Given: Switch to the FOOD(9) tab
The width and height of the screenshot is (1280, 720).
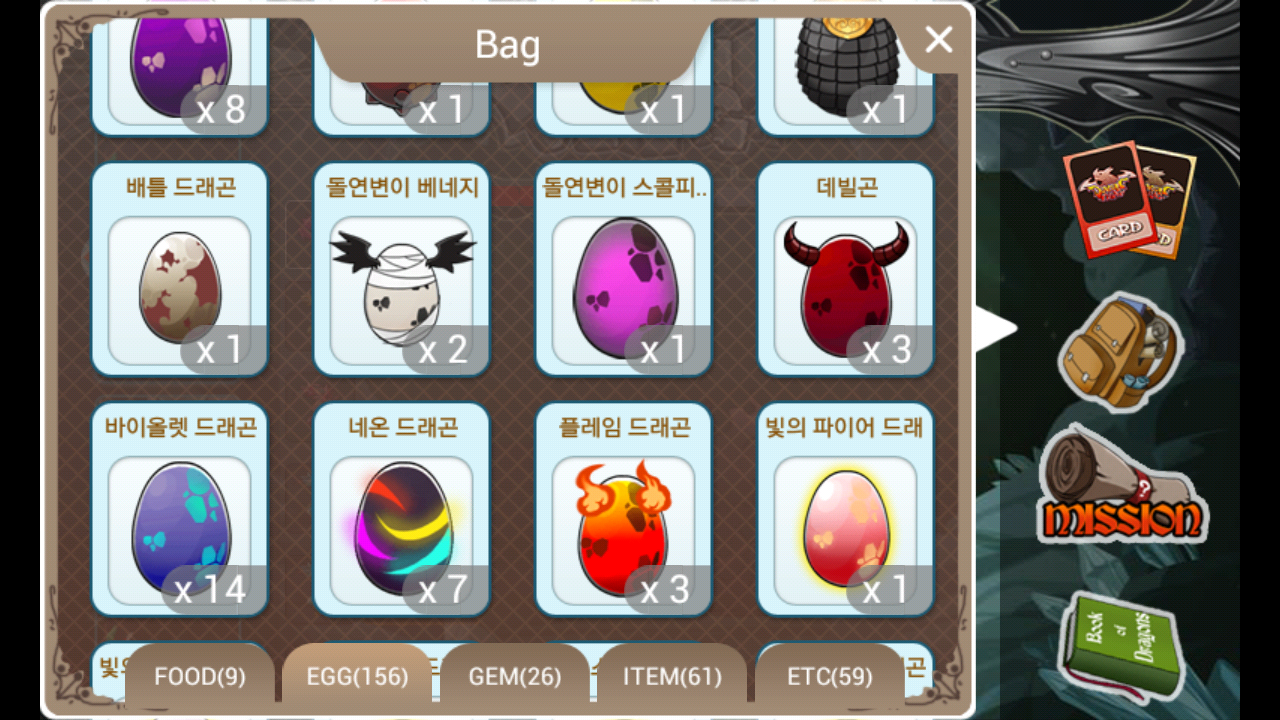Looking at the screenshot, I should coord(200,677).
